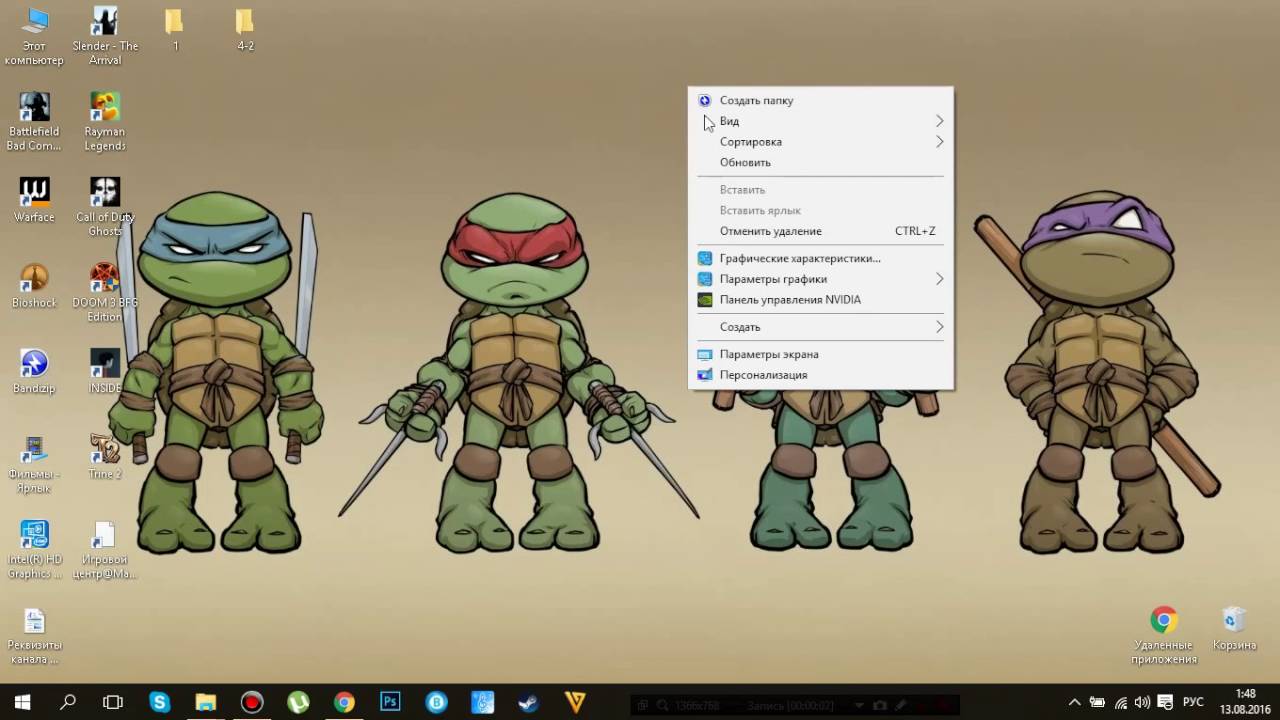Image resolution: width=1280 pixels, height=720 pixels.
Task: Select the Rayman Legends shortcut
Action: coord(105,121)
